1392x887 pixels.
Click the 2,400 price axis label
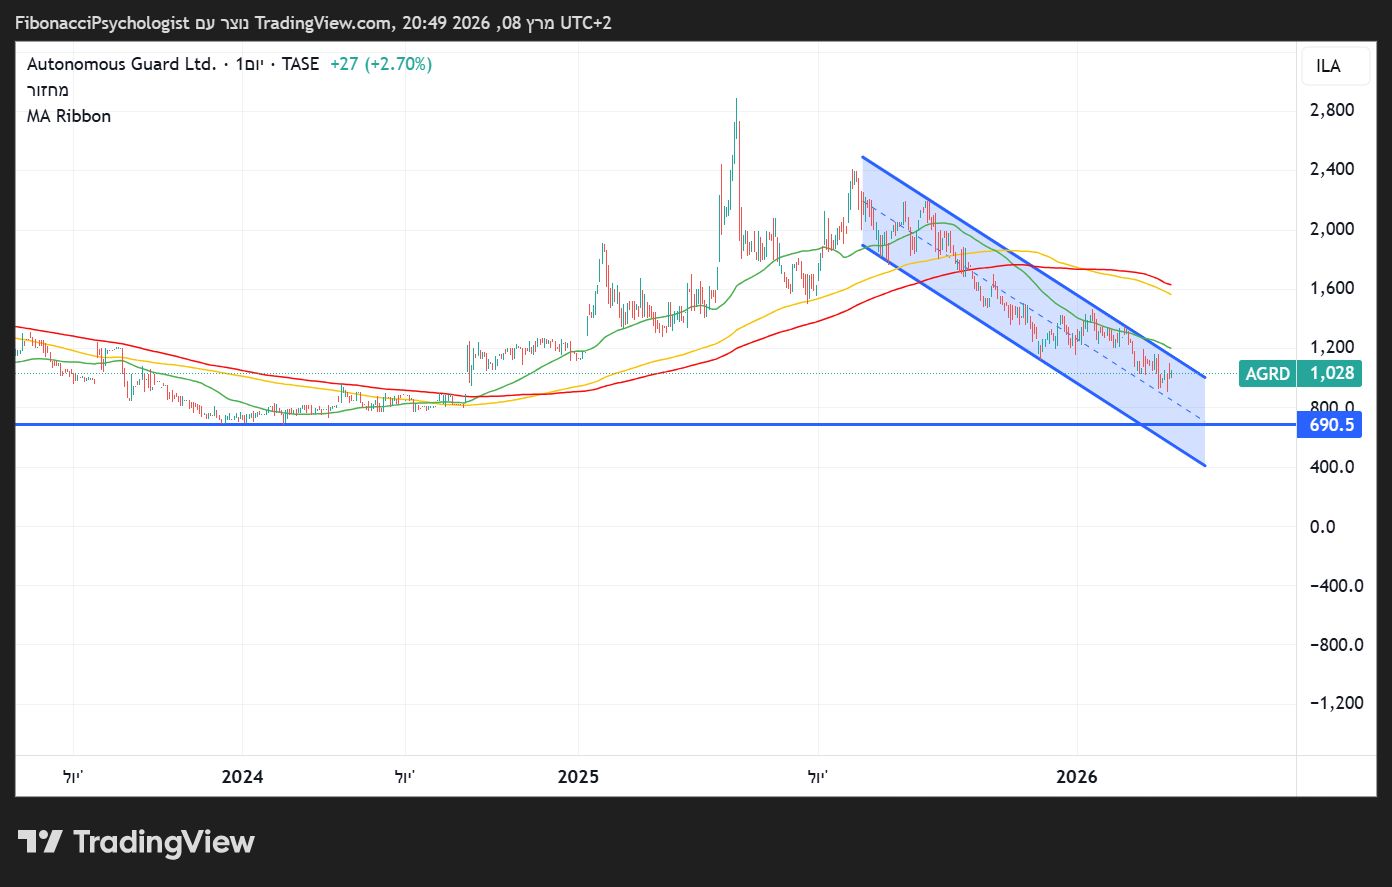1332,169
